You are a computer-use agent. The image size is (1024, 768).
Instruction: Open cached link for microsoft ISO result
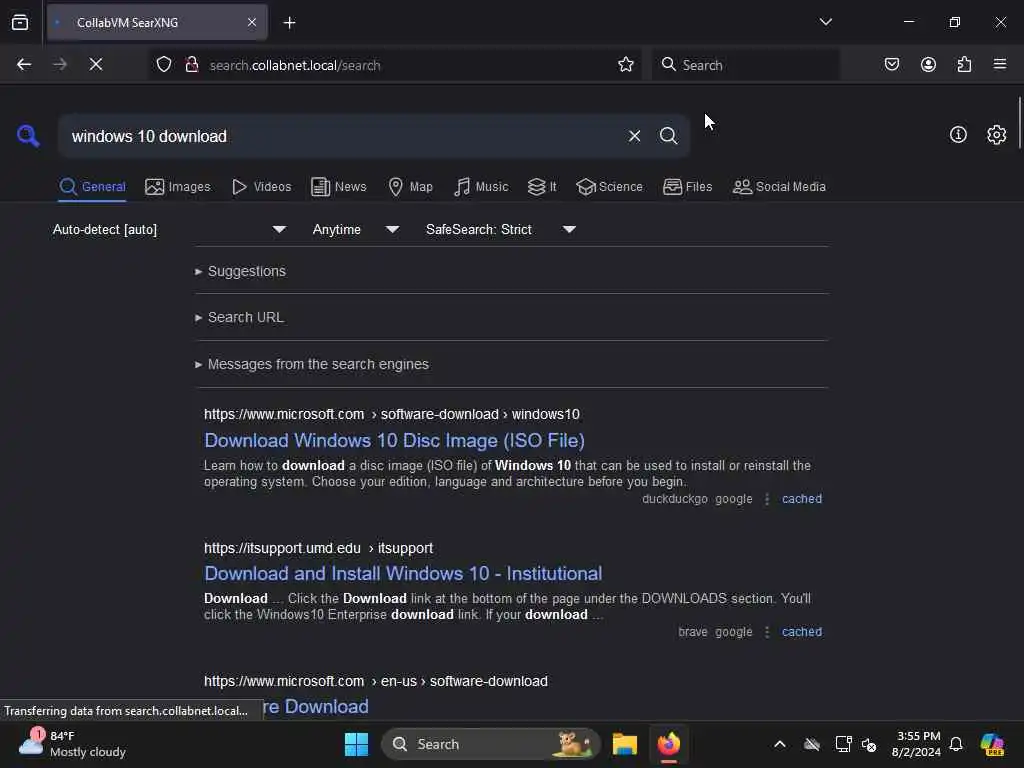pos(801,499)
